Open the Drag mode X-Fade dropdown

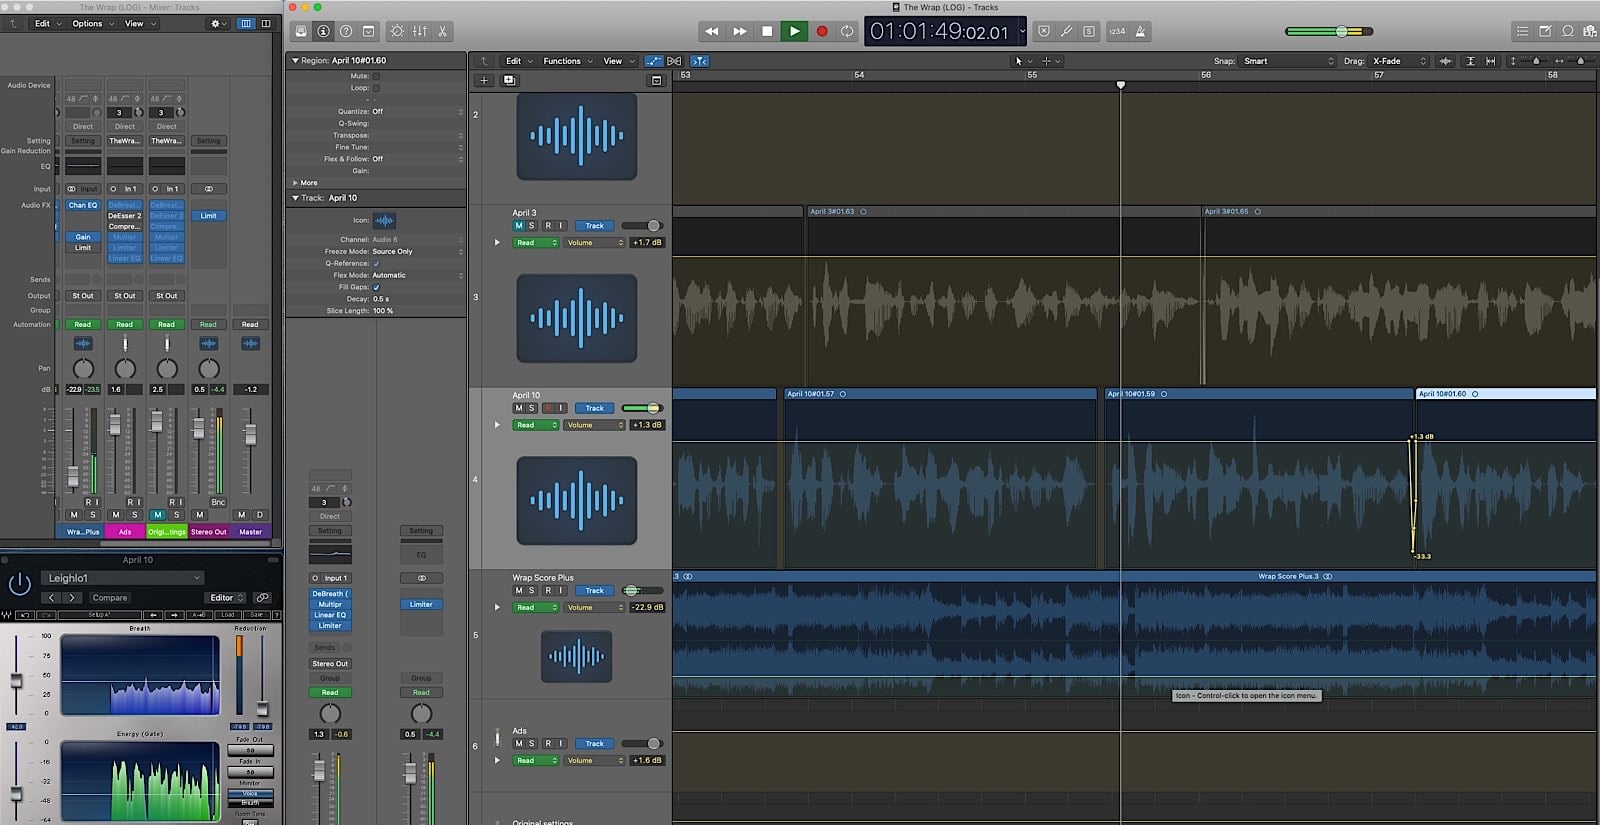click(1398, 61)
